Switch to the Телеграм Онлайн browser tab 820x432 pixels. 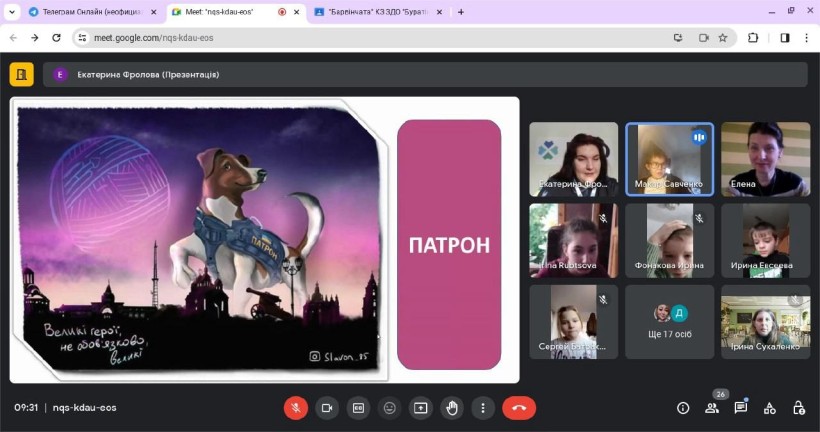(85, 12)
